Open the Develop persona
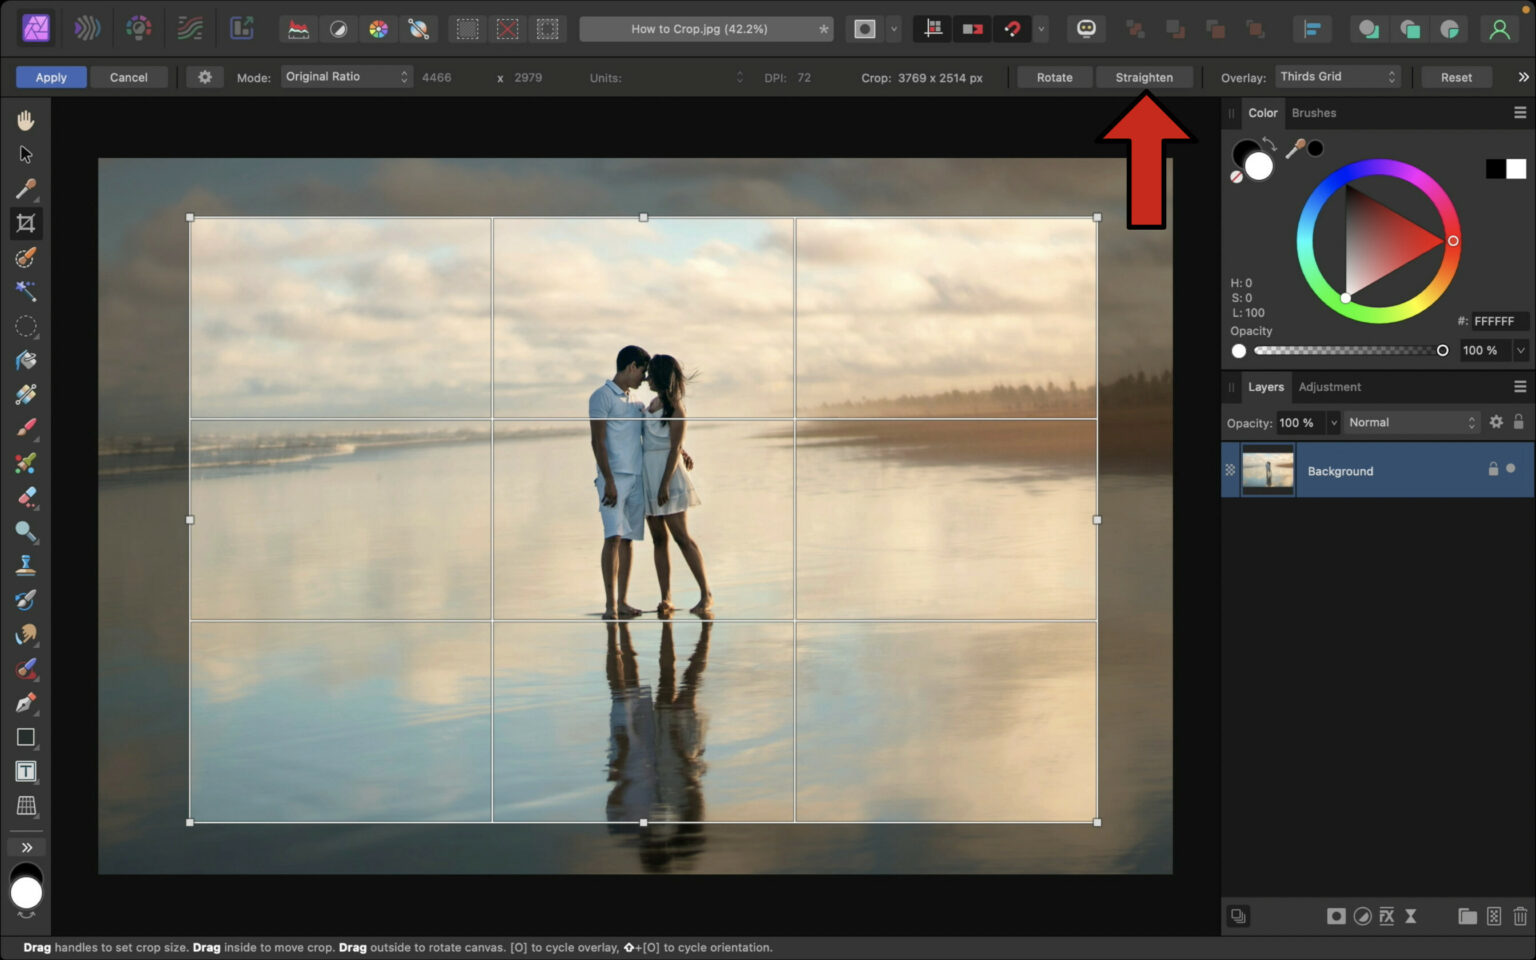This screenshot has height=960, width=1536. 138,29
